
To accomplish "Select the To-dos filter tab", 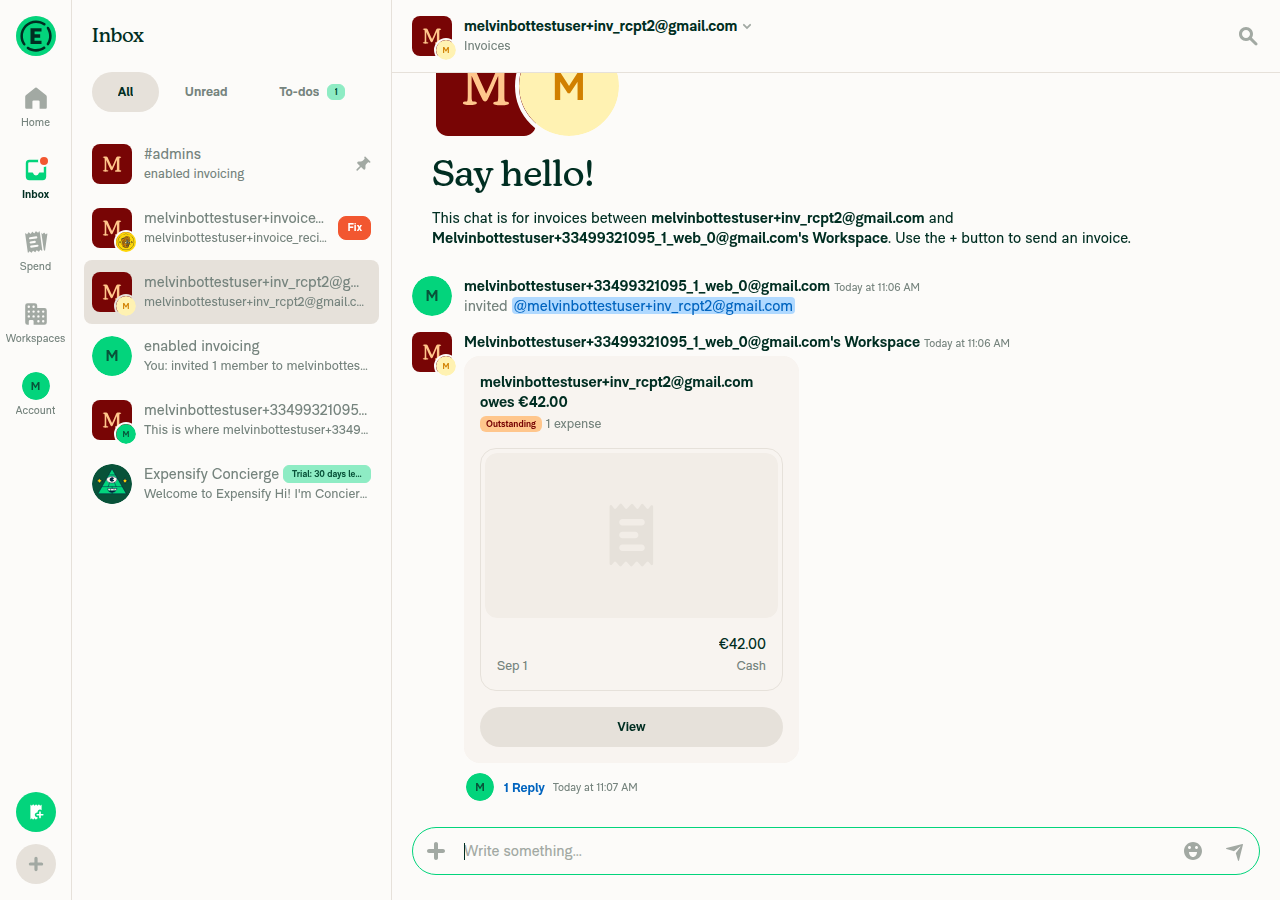I will pyautogui.click(x=311, y=92).
